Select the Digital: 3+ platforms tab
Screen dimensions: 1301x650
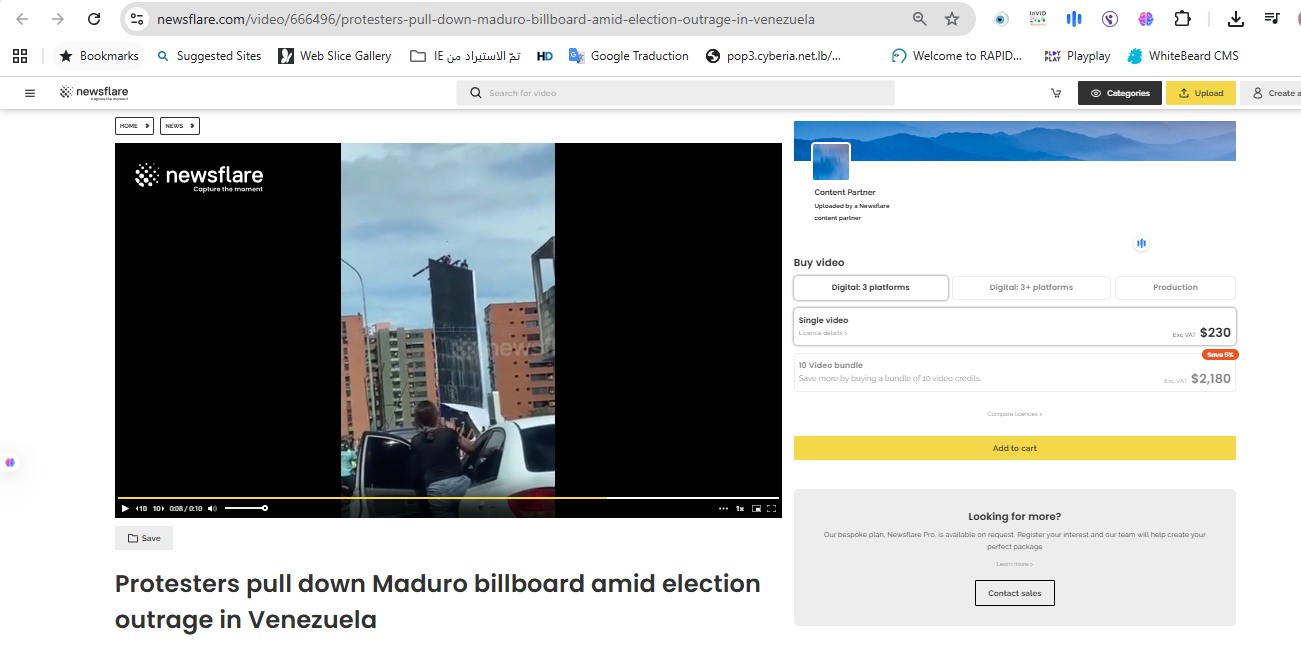click(1031, 288)
